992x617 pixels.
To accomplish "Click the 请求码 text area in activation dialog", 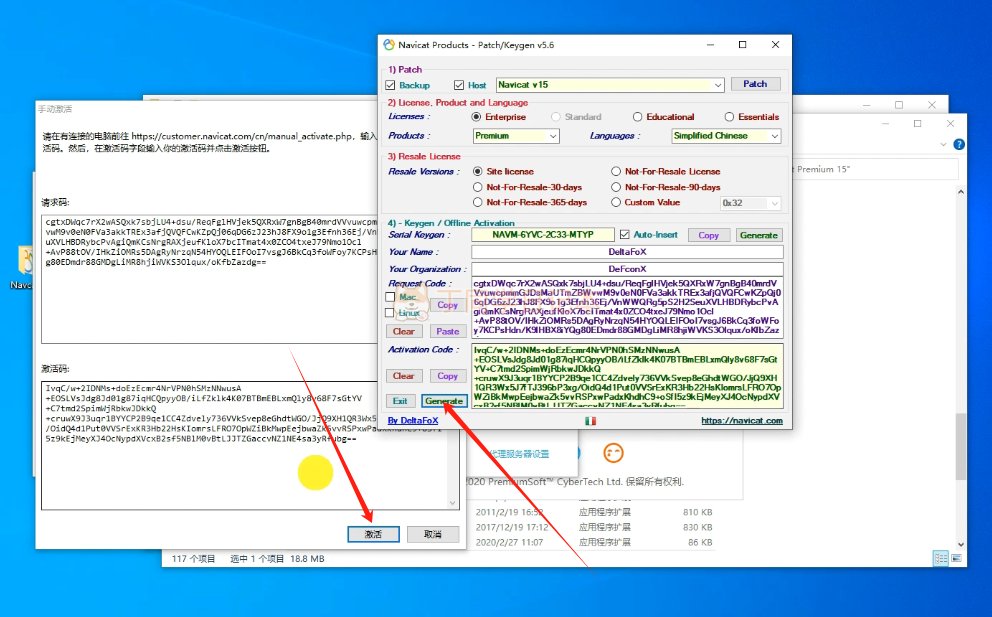I will (209, 278).
